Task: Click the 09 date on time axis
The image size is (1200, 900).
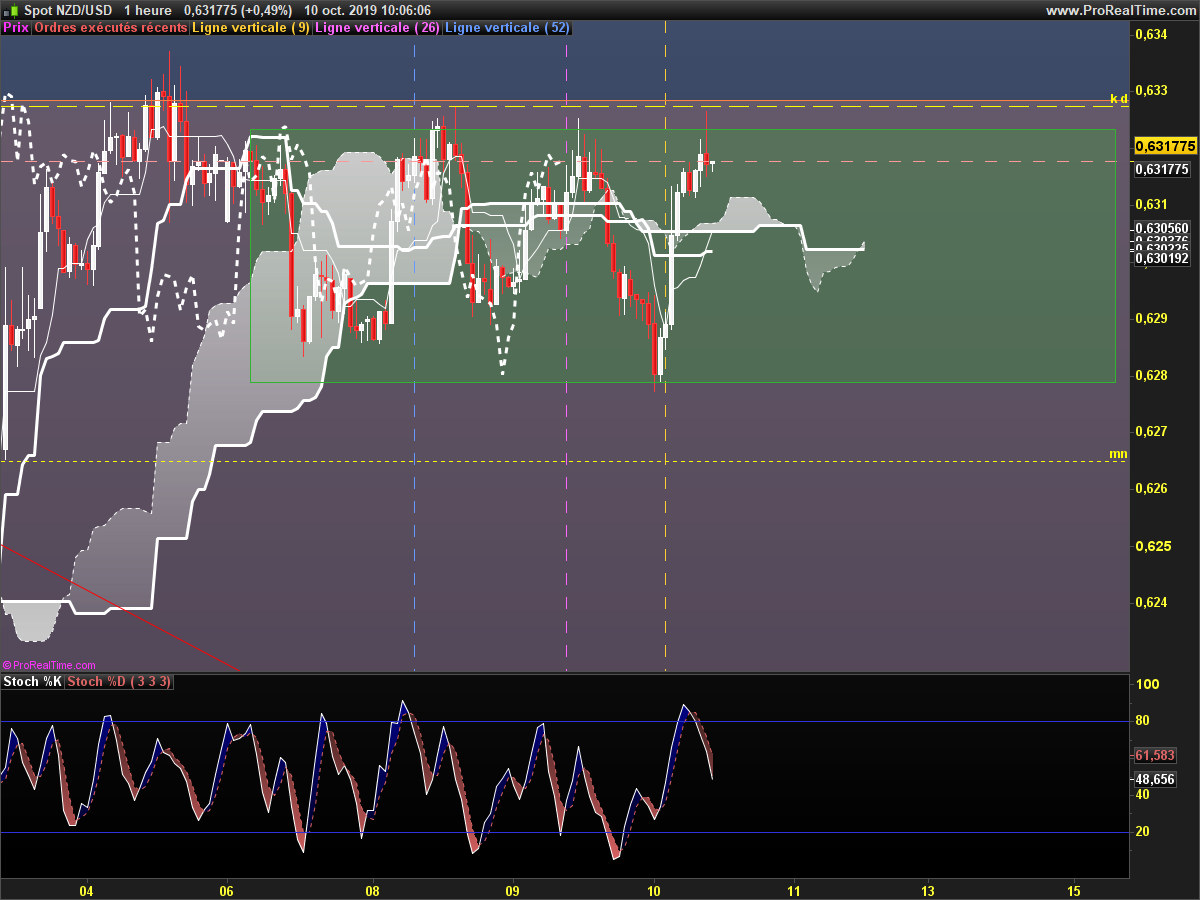Action: pos(514,890)
